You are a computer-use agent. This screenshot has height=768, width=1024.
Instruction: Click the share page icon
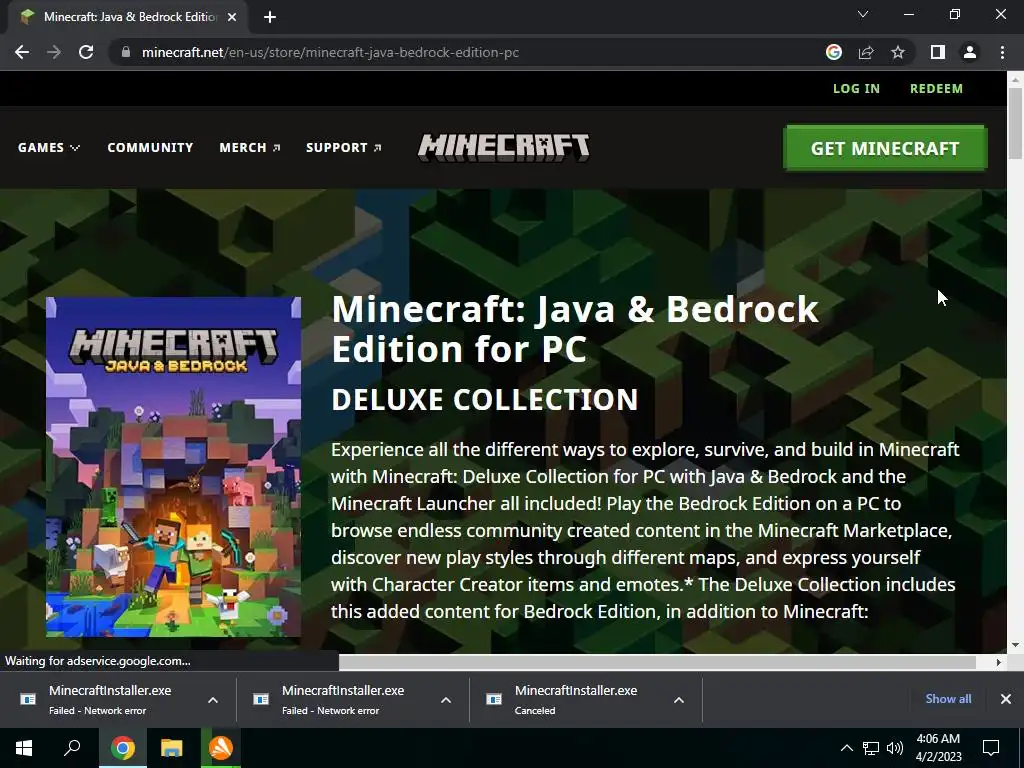(x=866, y=52)
